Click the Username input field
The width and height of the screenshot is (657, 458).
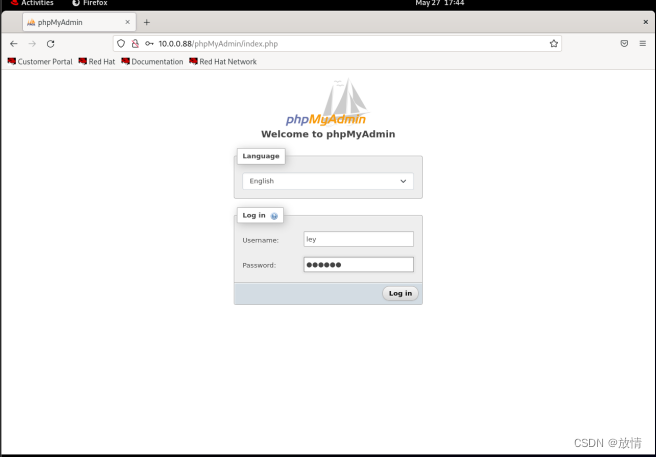click(358, 239)
